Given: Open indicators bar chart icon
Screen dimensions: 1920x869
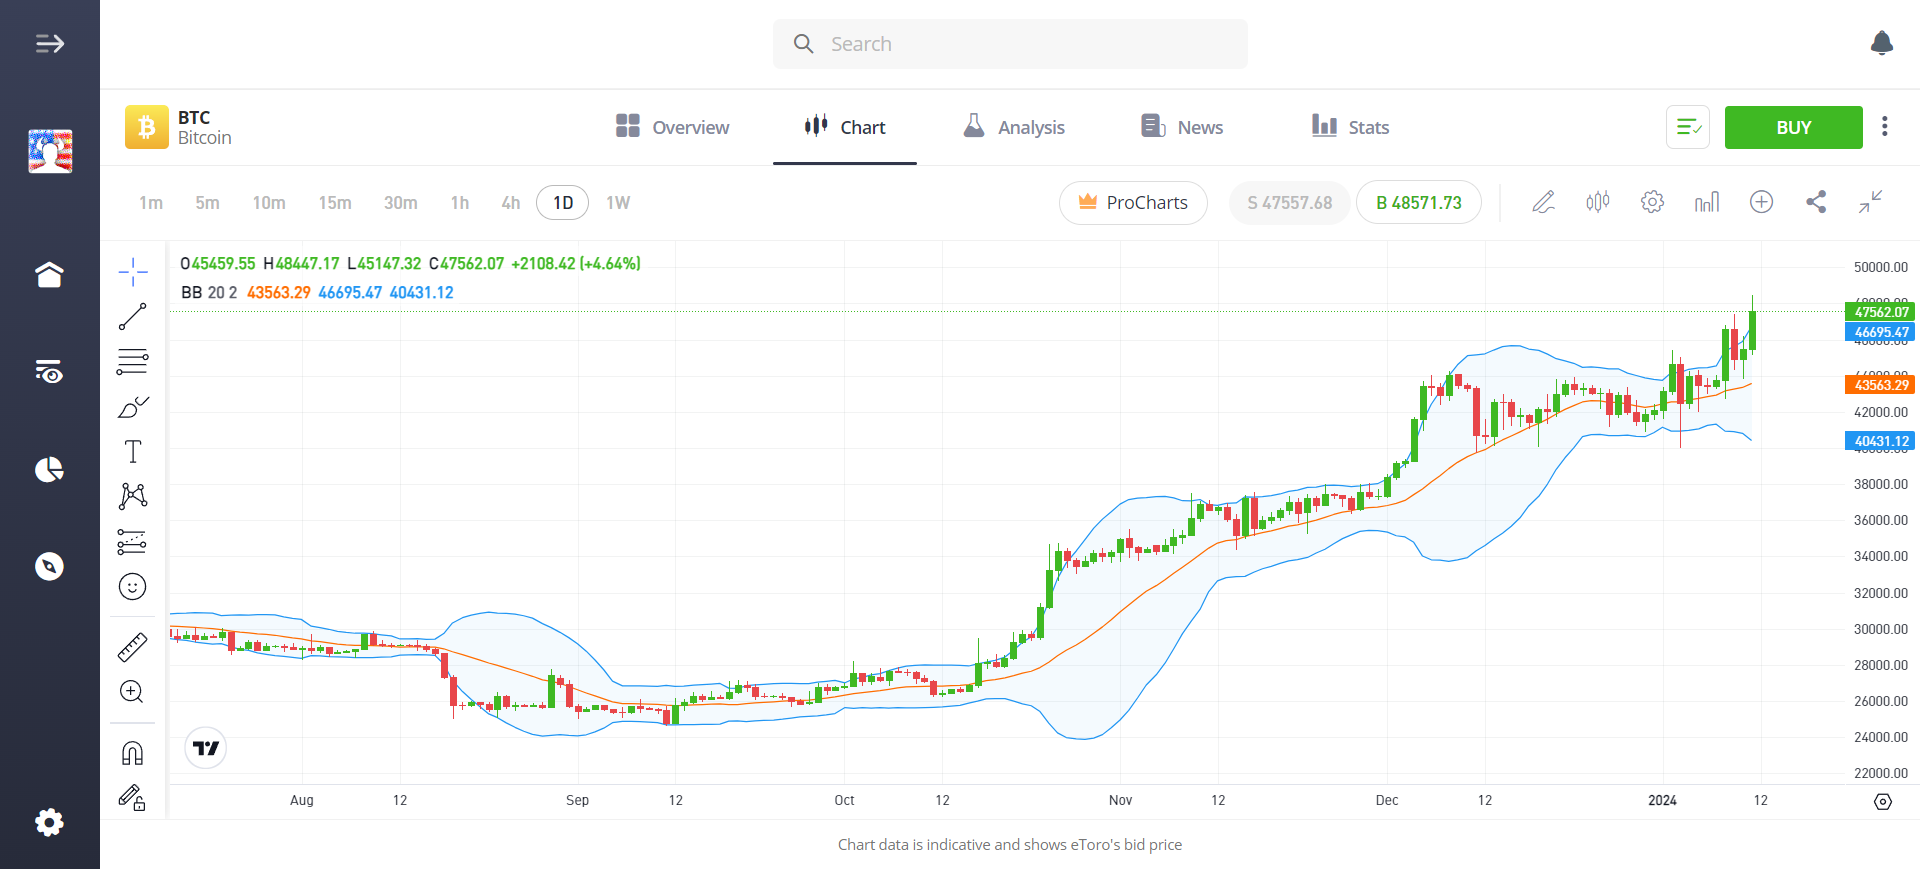Looking at the screenshot, I should (x=1707, y=202).
